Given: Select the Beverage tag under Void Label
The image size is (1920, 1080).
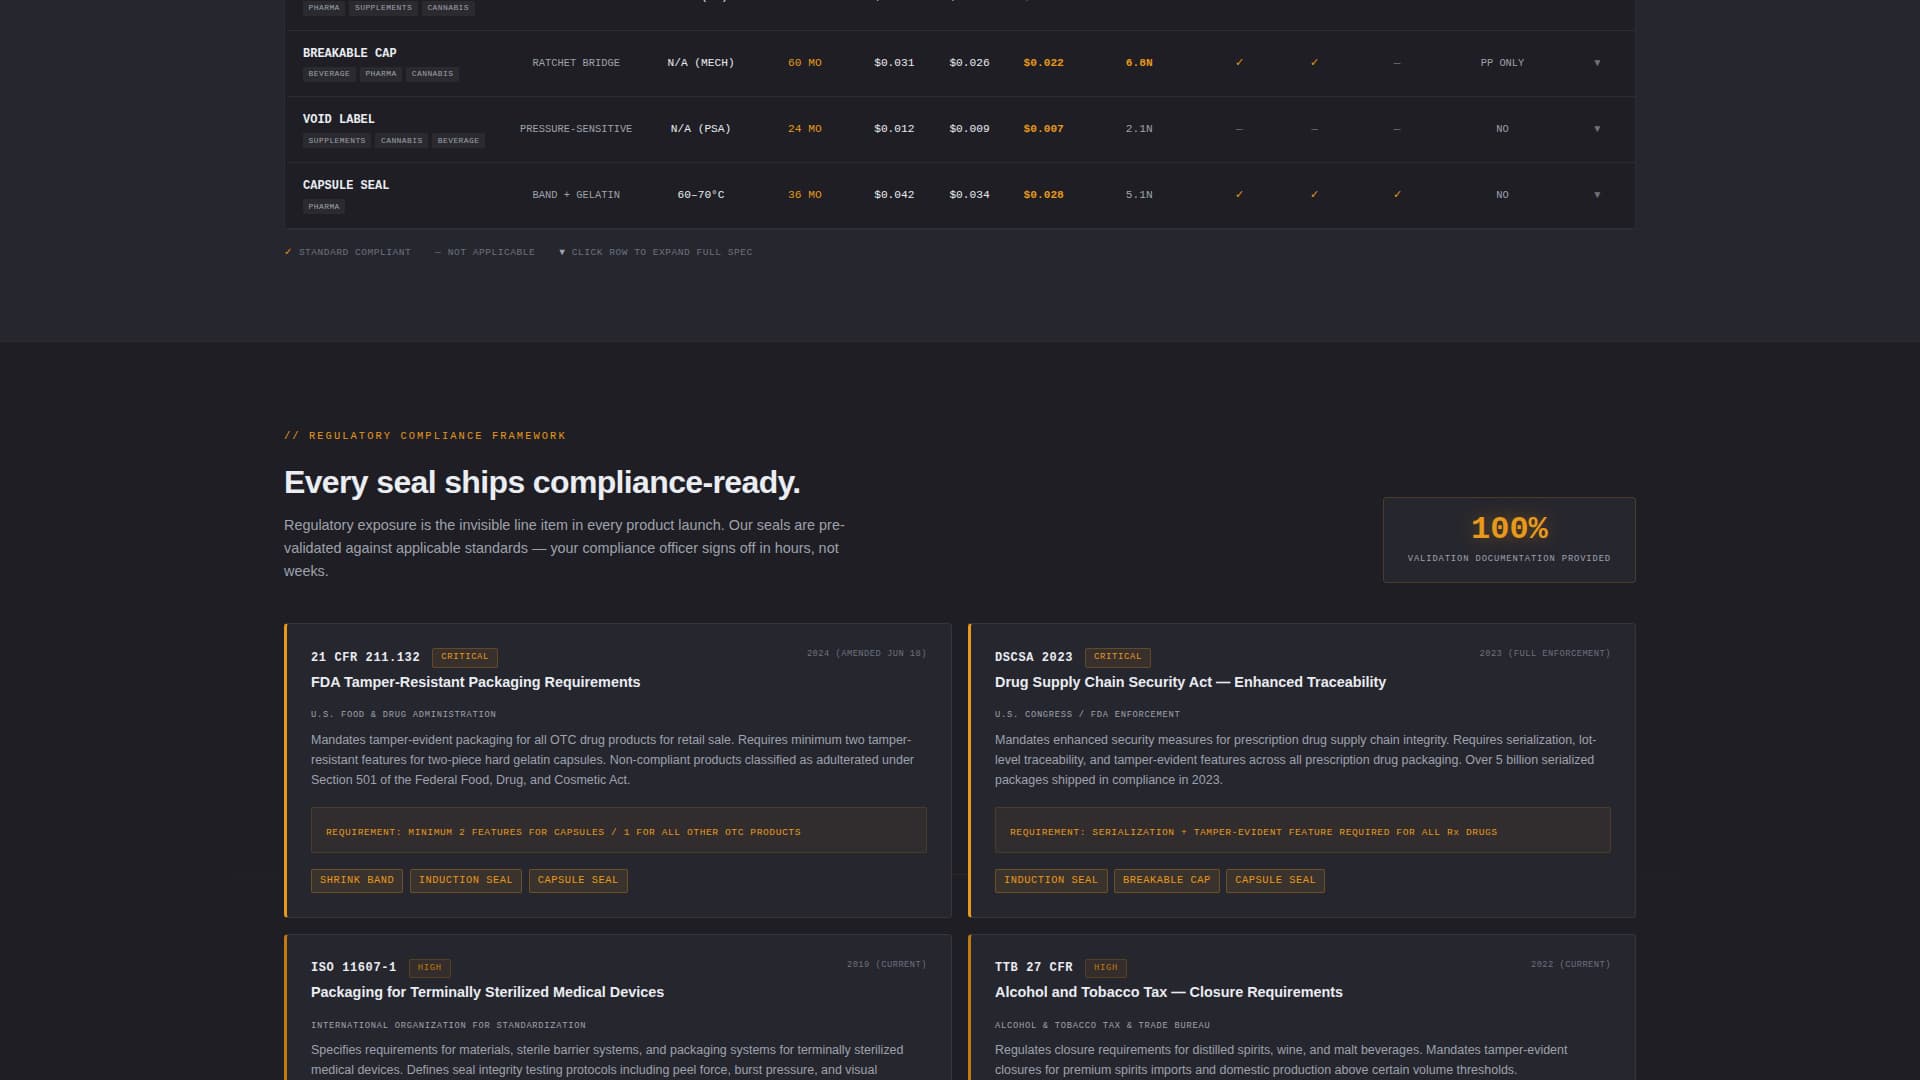Looking at the screenshot, I should point(458,141).
